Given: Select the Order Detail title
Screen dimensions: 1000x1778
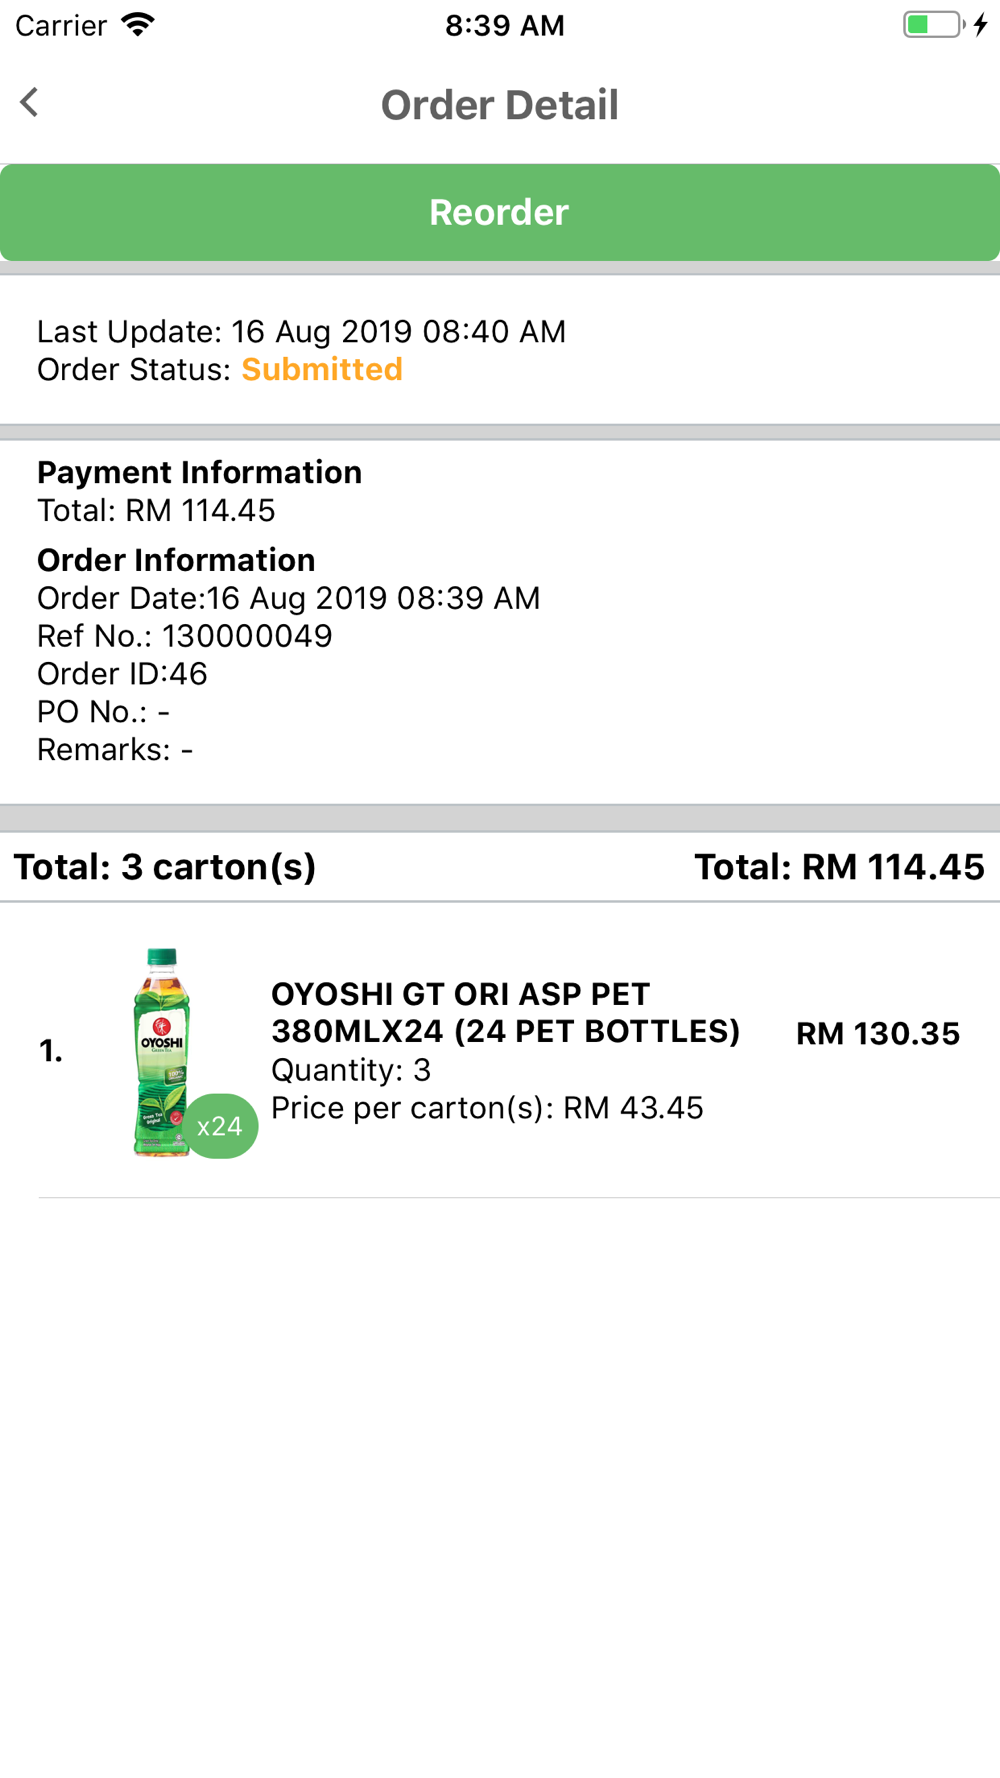Looking at the screenshot, I should click(x=500, y=105).
